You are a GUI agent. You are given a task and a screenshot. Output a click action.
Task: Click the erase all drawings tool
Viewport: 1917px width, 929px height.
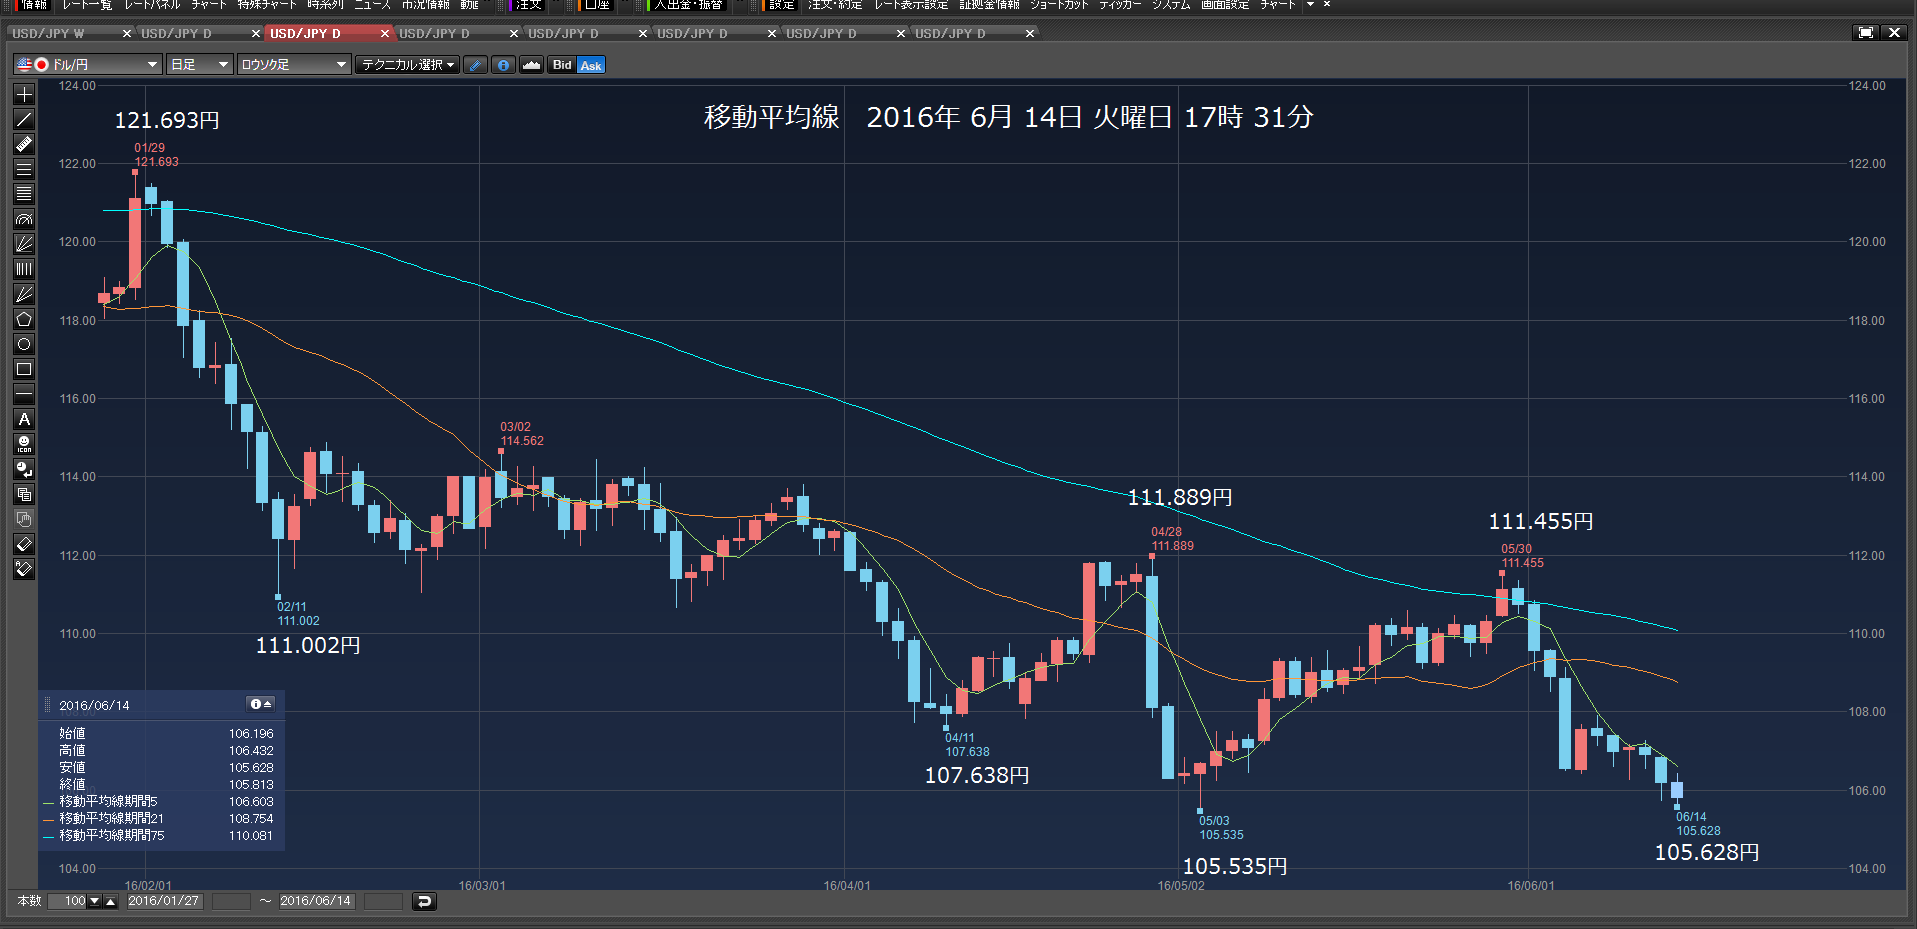24,569
